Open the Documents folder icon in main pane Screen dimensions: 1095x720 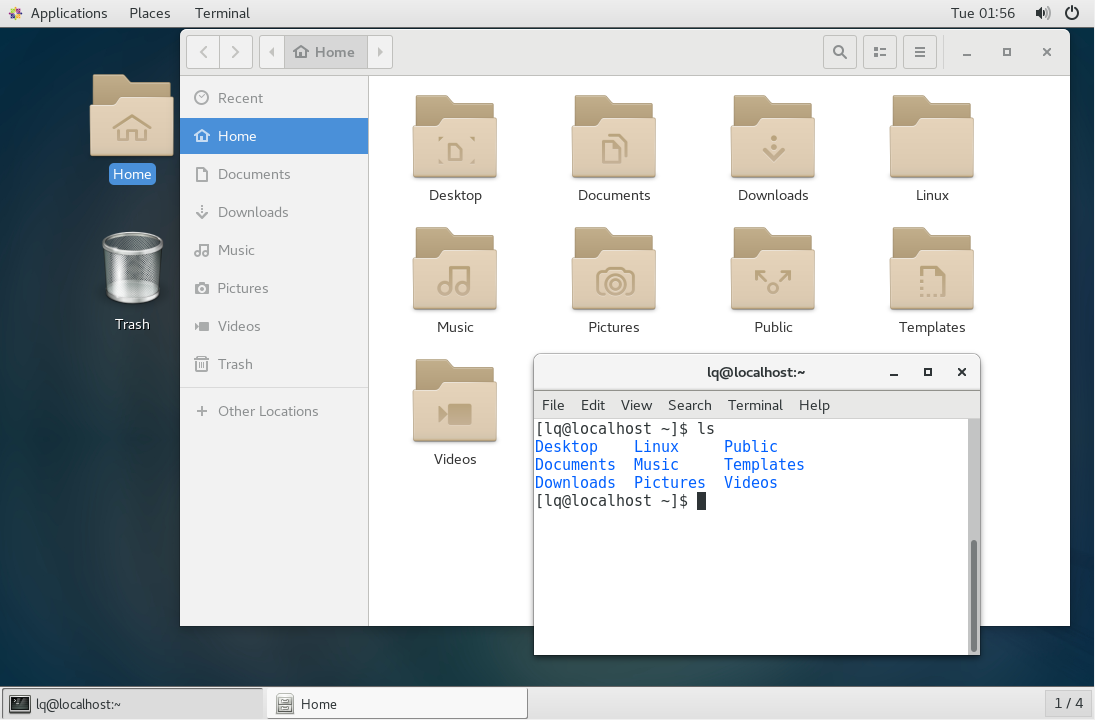(614, 137)
